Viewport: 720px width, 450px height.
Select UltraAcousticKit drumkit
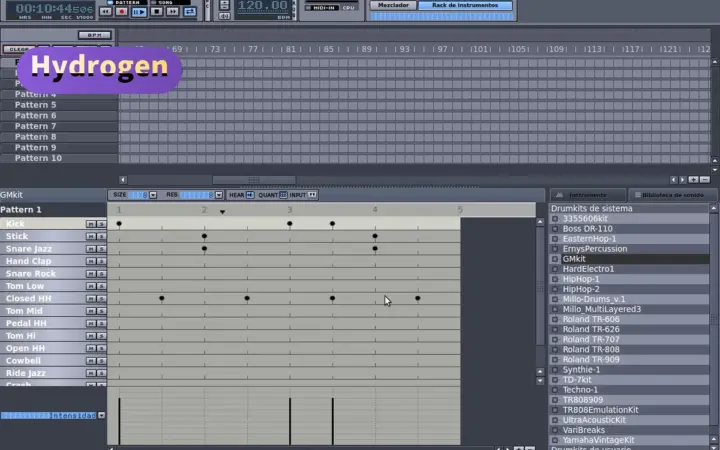594,420
